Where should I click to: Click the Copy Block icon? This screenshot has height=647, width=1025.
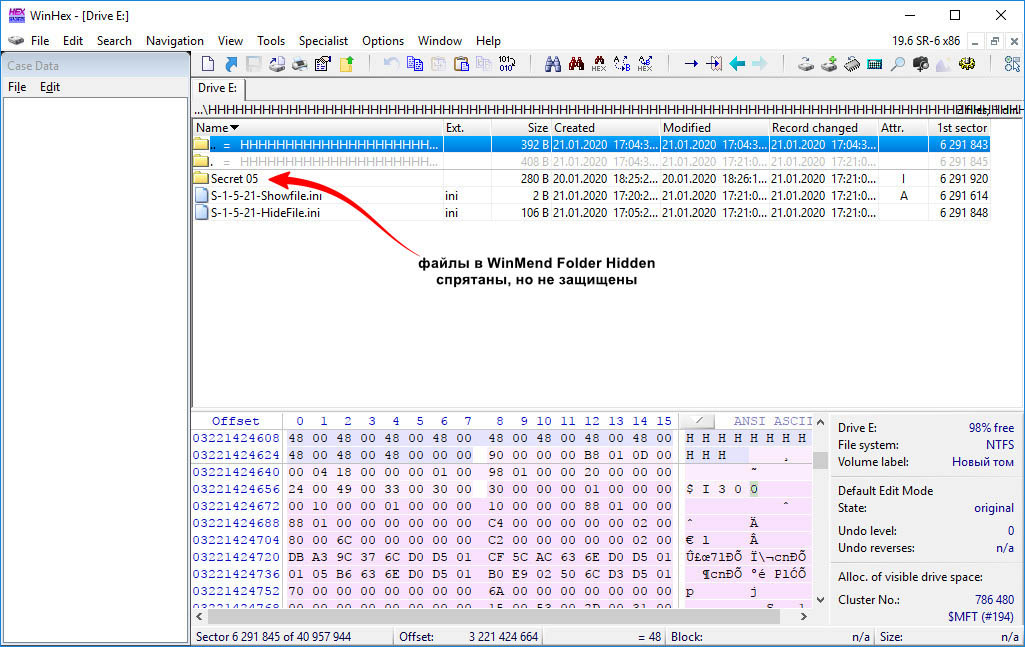point(414,63)
